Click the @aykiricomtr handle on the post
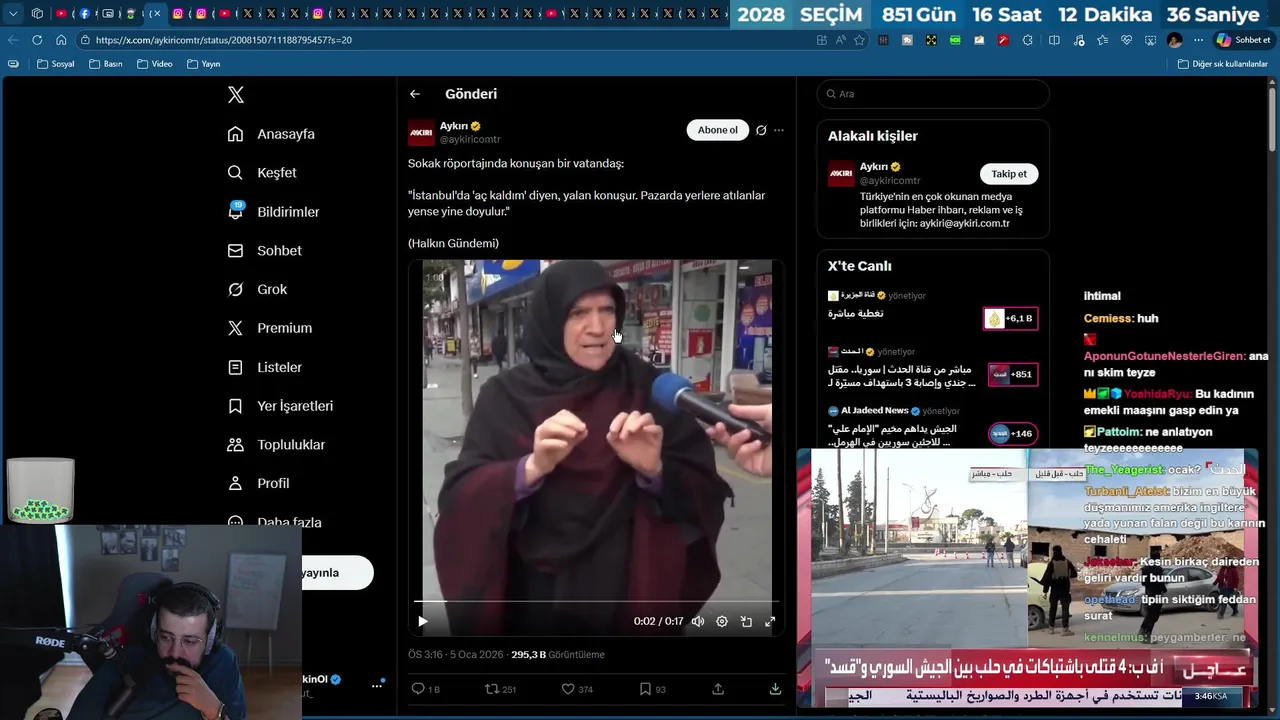Viewport: 1280px width, 720px height. [x=470, y=140]
